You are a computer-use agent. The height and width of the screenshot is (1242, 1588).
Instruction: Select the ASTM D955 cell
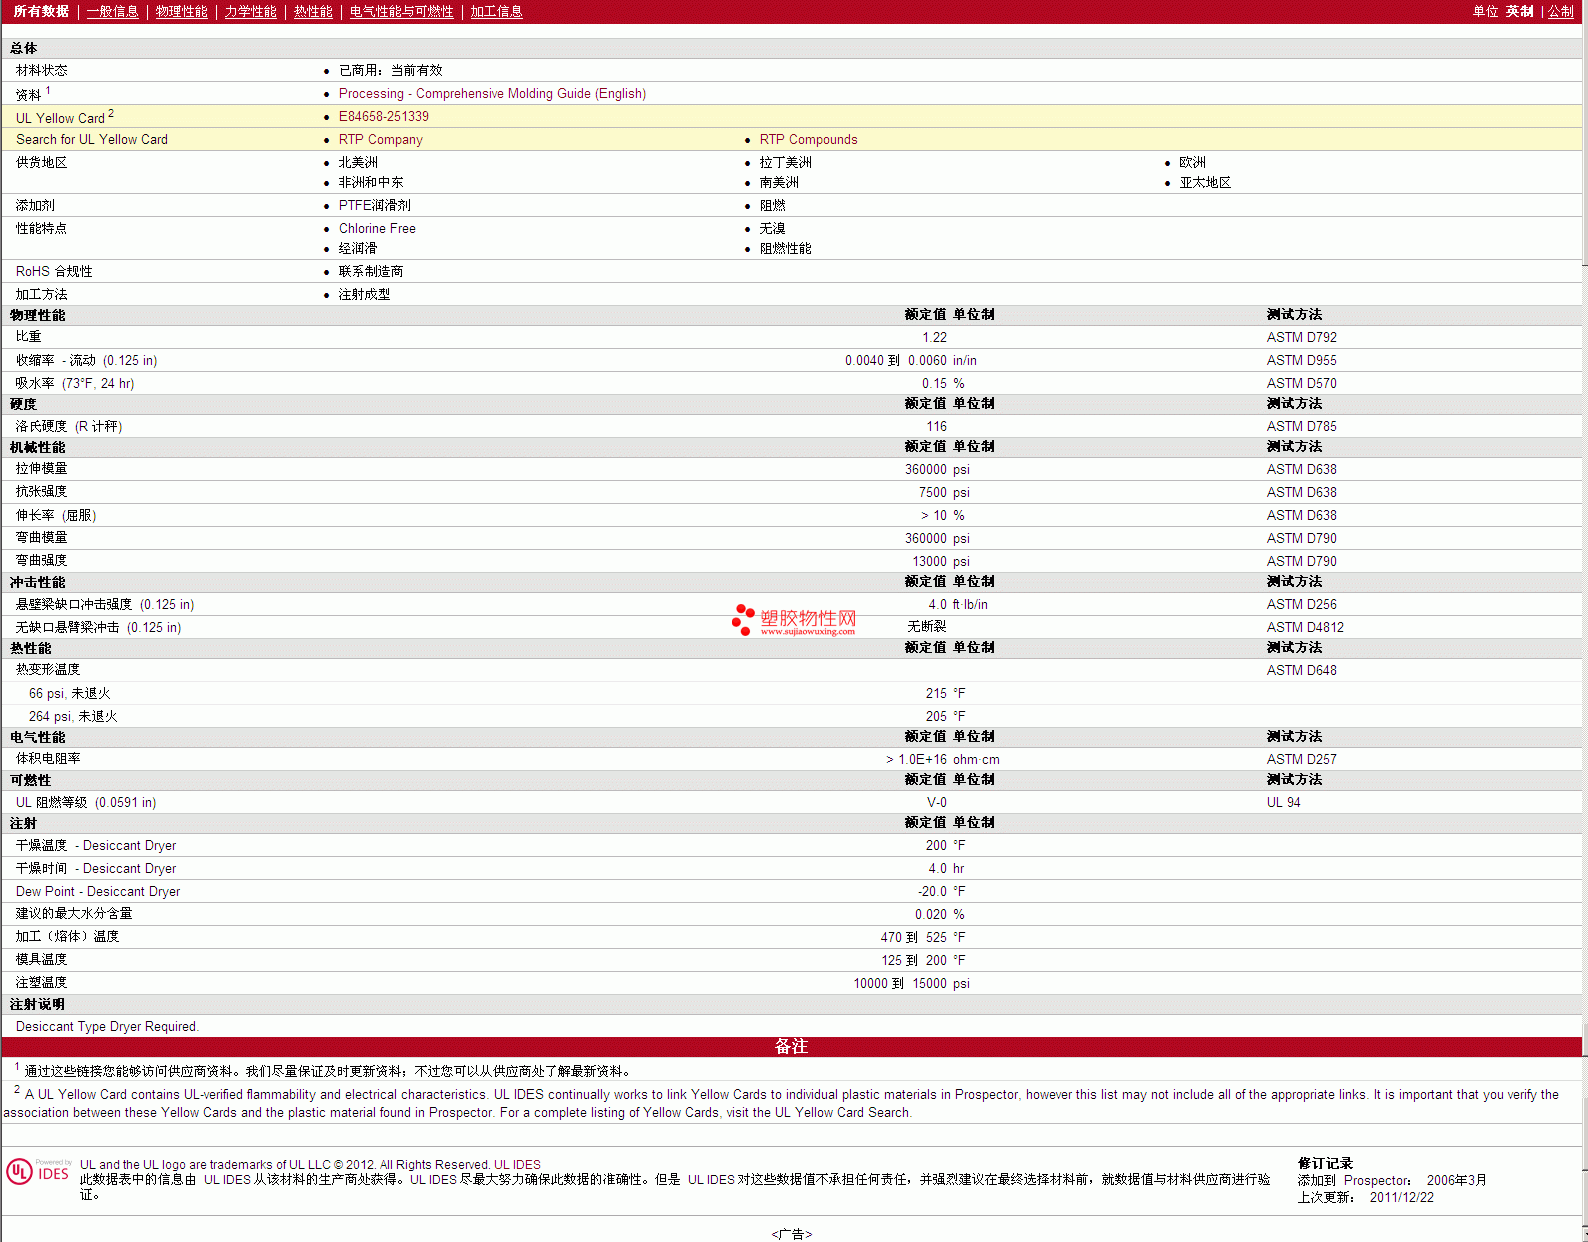(x=1301, y=360)
